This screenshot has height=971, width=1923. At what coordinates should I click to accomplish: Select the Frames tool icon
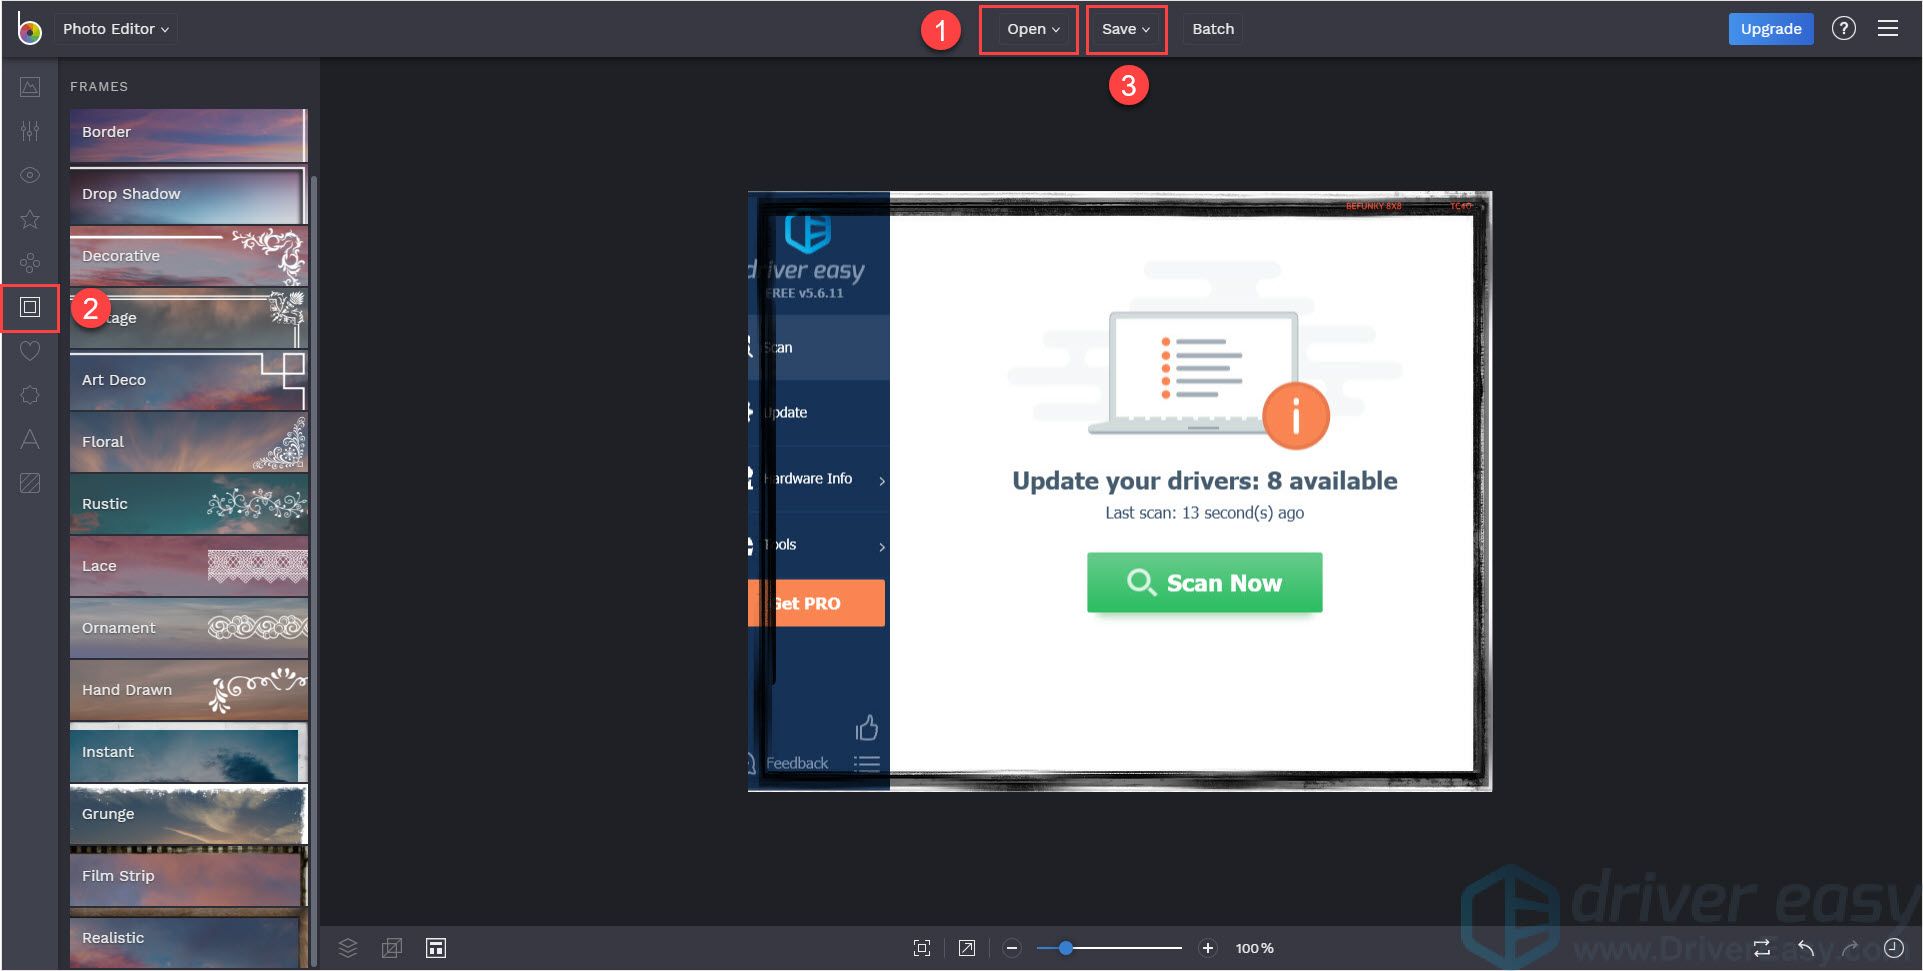click(x=30, y=307)
